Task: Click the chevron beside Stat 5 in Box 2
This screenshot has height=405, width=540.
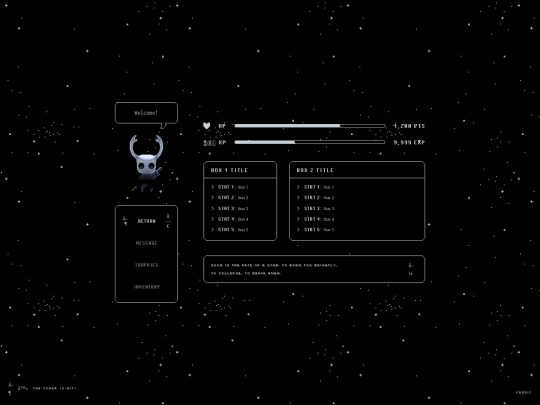Action: coord(298,229)
